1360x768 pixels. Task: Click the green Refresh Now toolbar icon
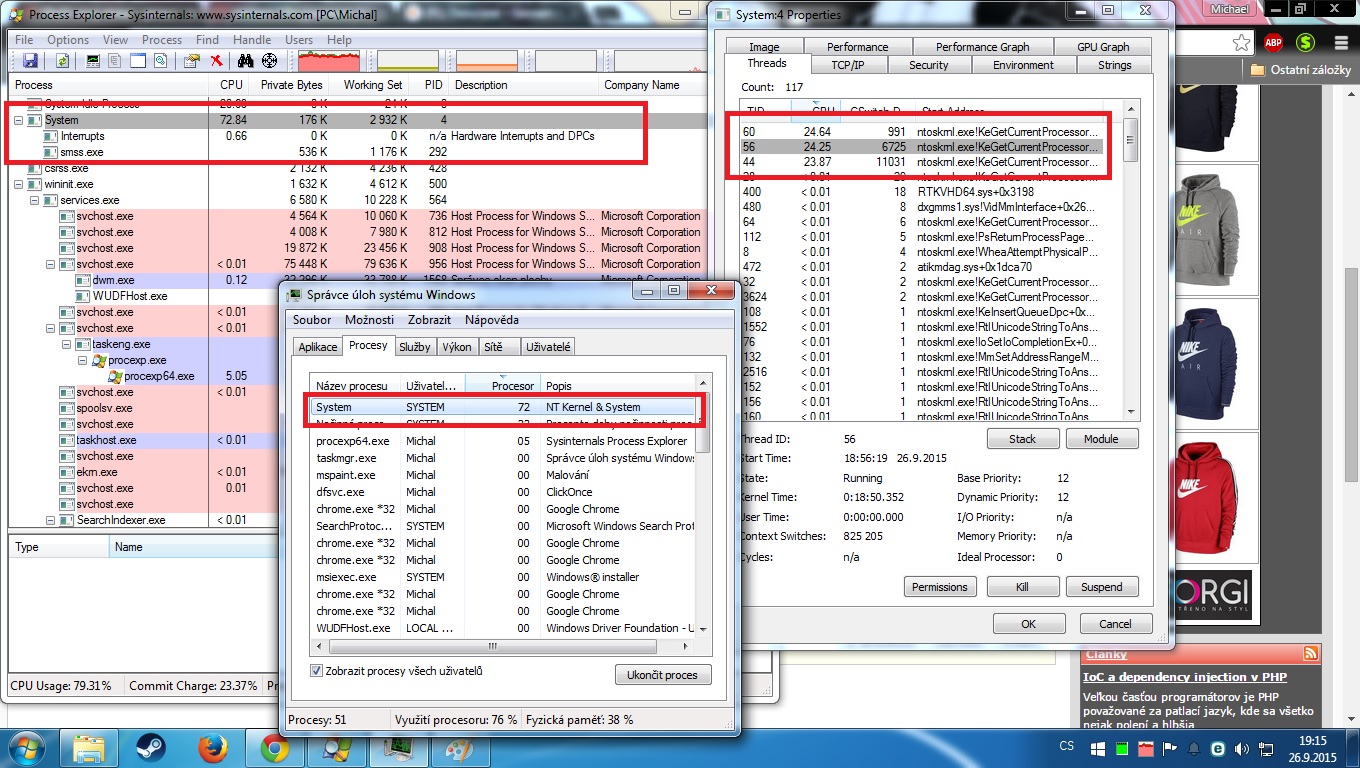pos(62,61)
